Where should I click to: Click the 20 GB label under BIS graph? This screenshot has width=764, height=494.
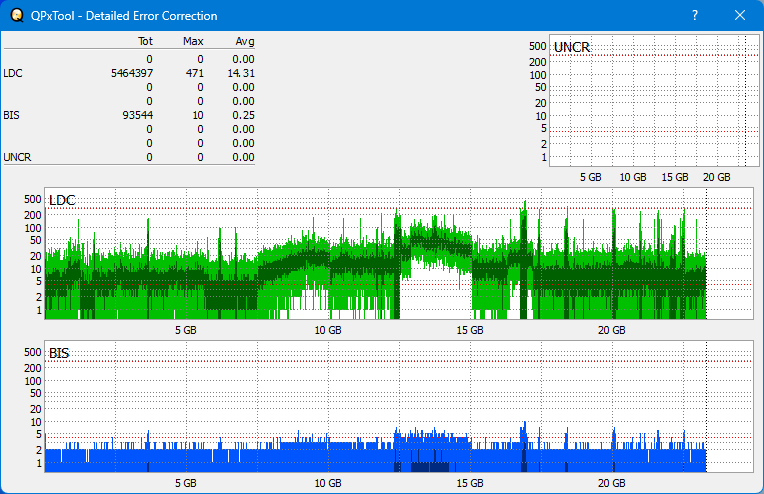[x=611, y=483]
